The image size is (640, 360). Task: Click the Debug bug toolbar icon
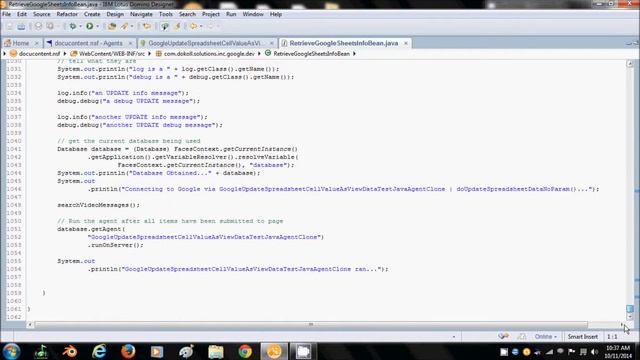coord(73,26)
